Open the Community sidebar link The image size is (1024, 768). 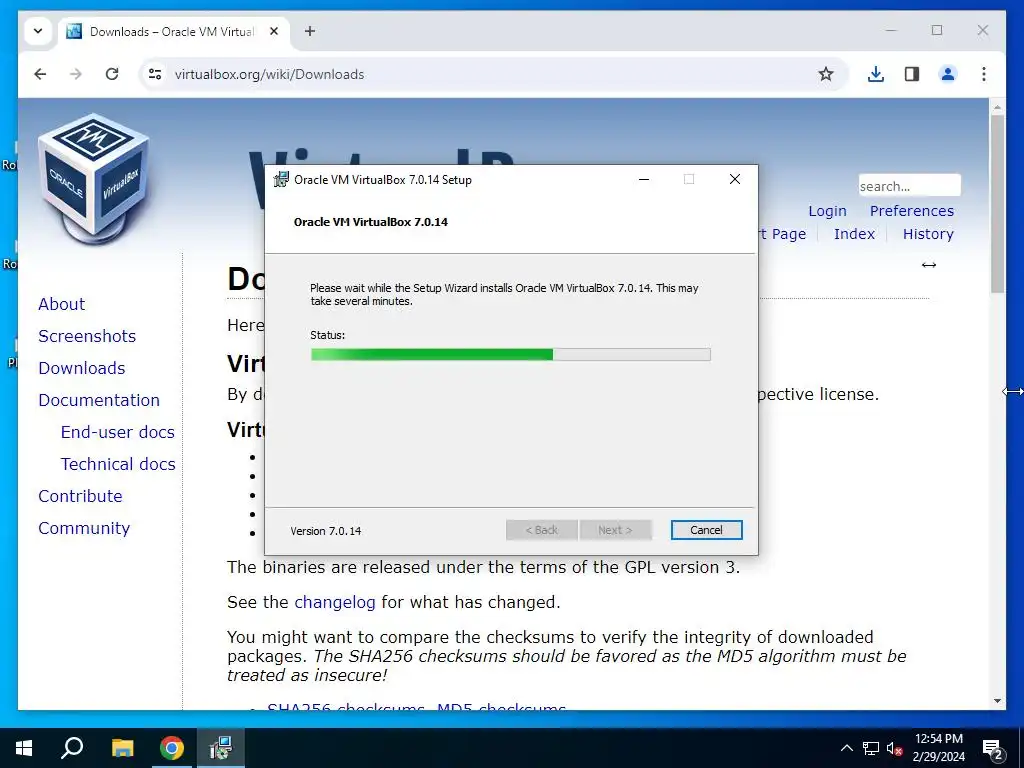(84, 528)
